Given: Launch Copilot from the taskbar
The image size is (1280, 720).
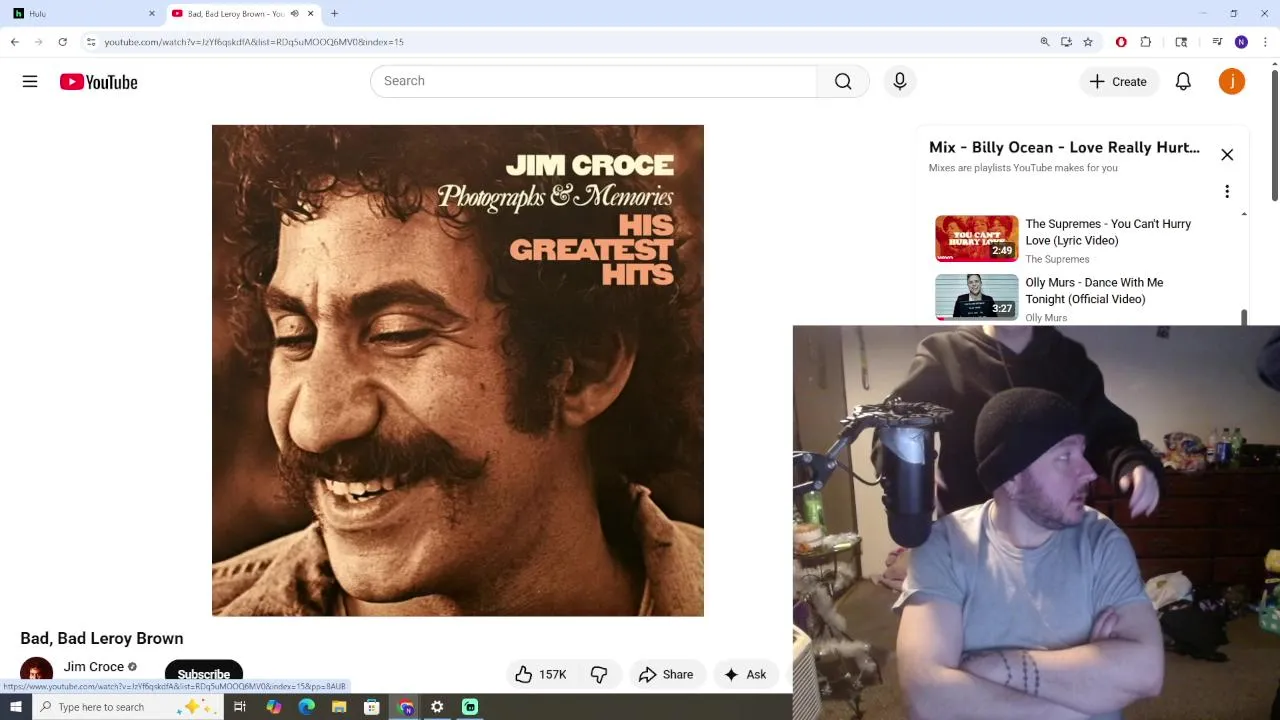Looking at the screenshot, I should coord(273,707).
